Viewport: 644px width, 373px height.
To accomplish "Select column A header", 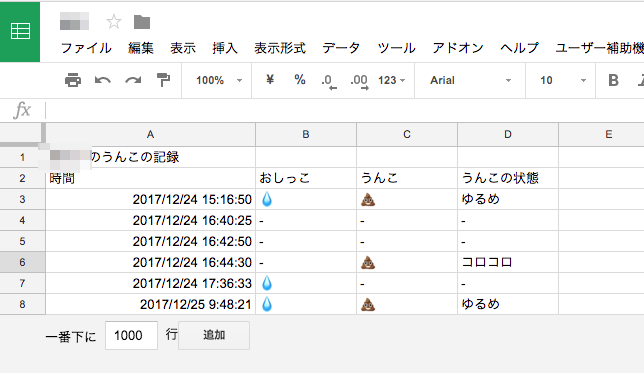I will click(150, 134).
